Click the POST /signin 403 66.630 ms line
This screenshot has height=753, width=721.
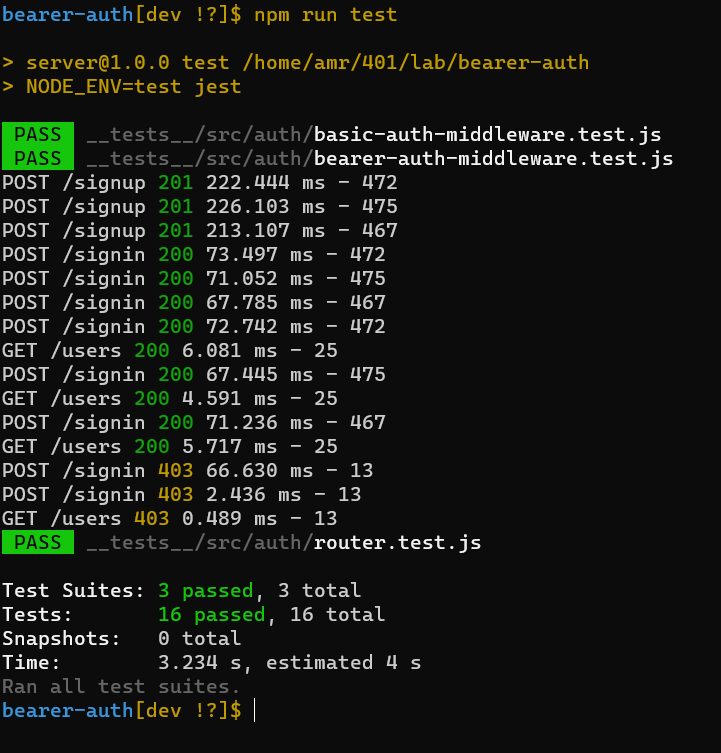coord(188,471)
